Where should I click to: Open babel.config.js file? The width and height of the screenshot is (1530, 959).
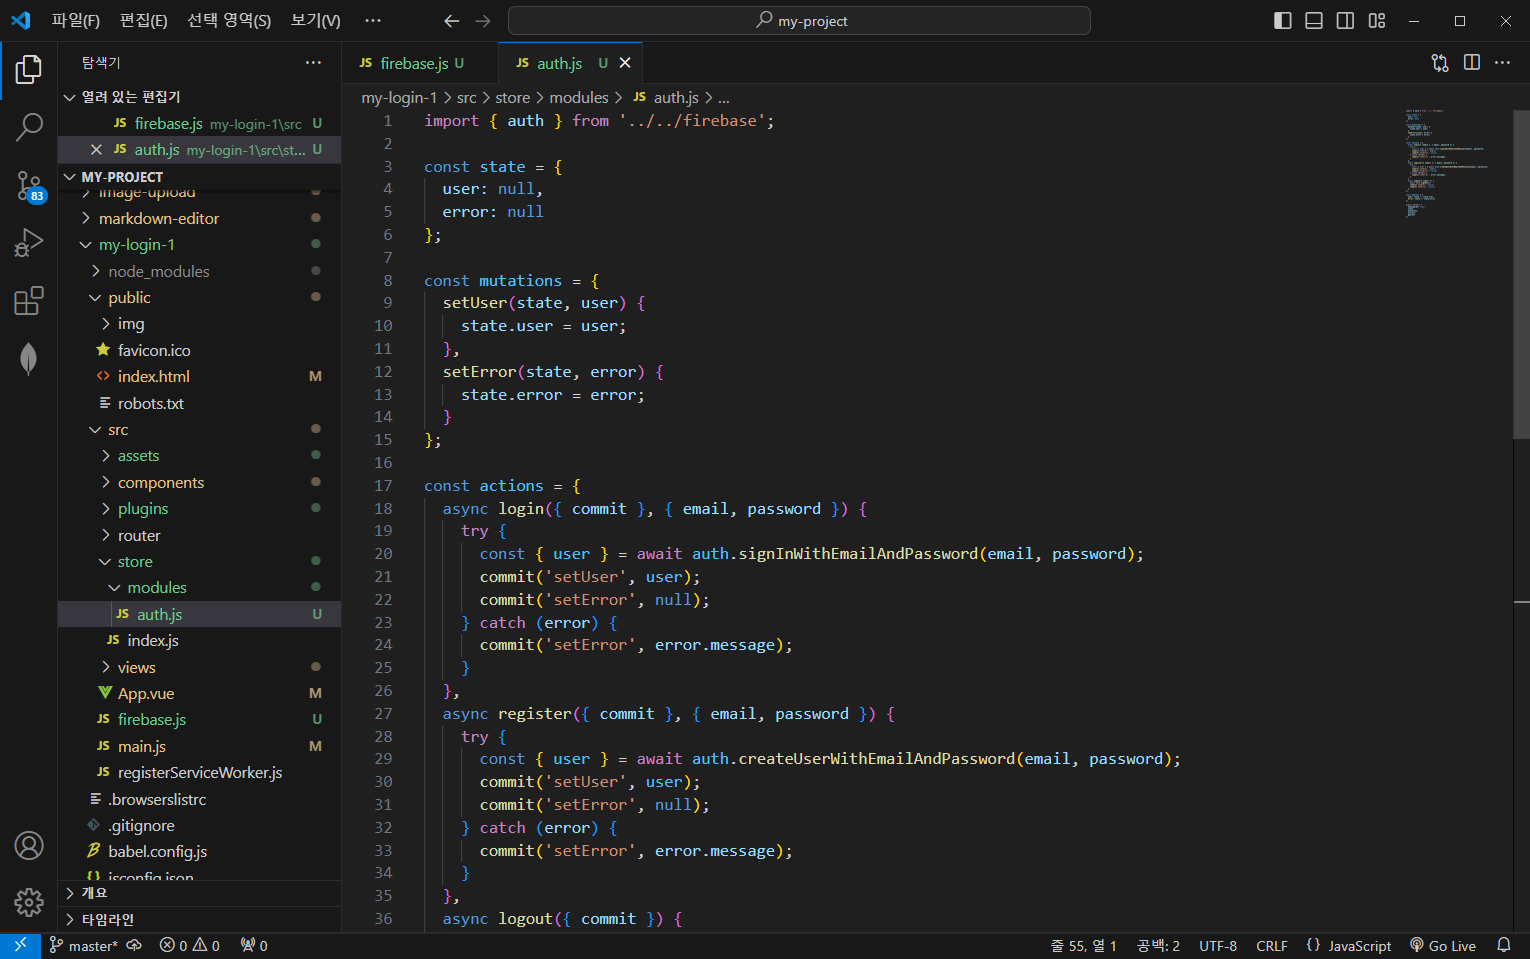[199, 852]
